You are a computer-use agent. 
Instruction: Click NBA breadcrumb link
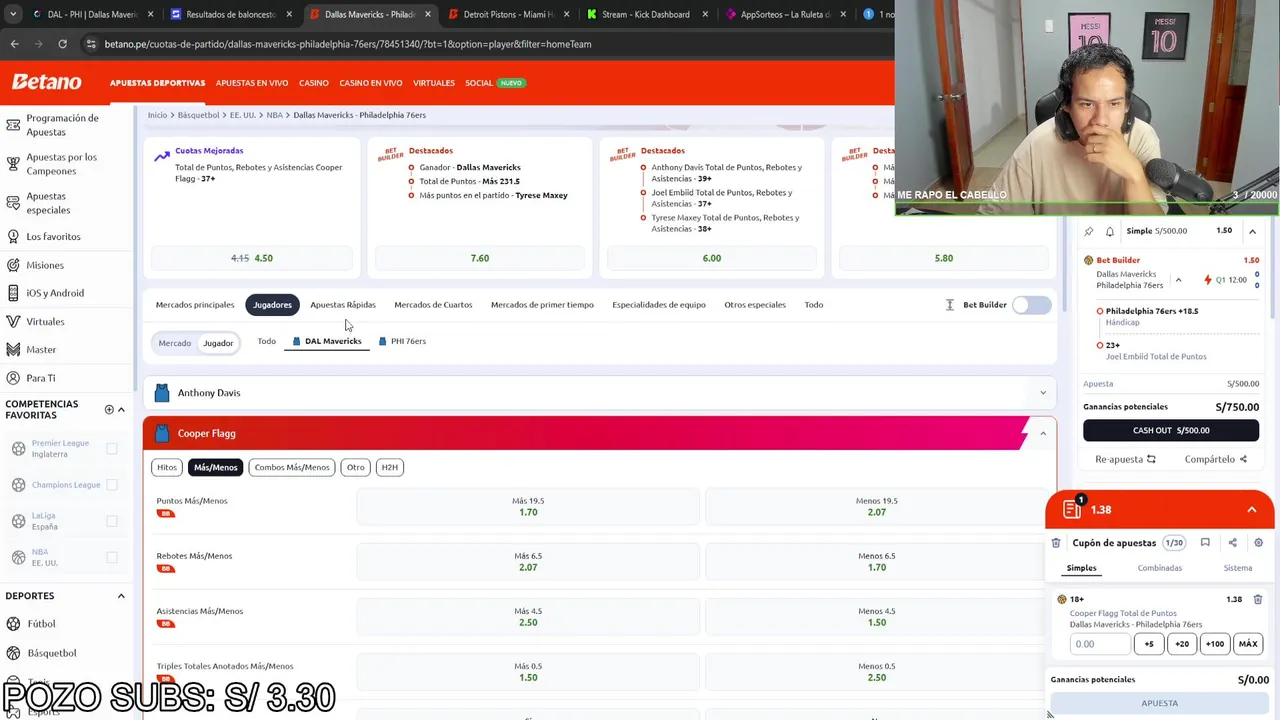coord(274,115)
